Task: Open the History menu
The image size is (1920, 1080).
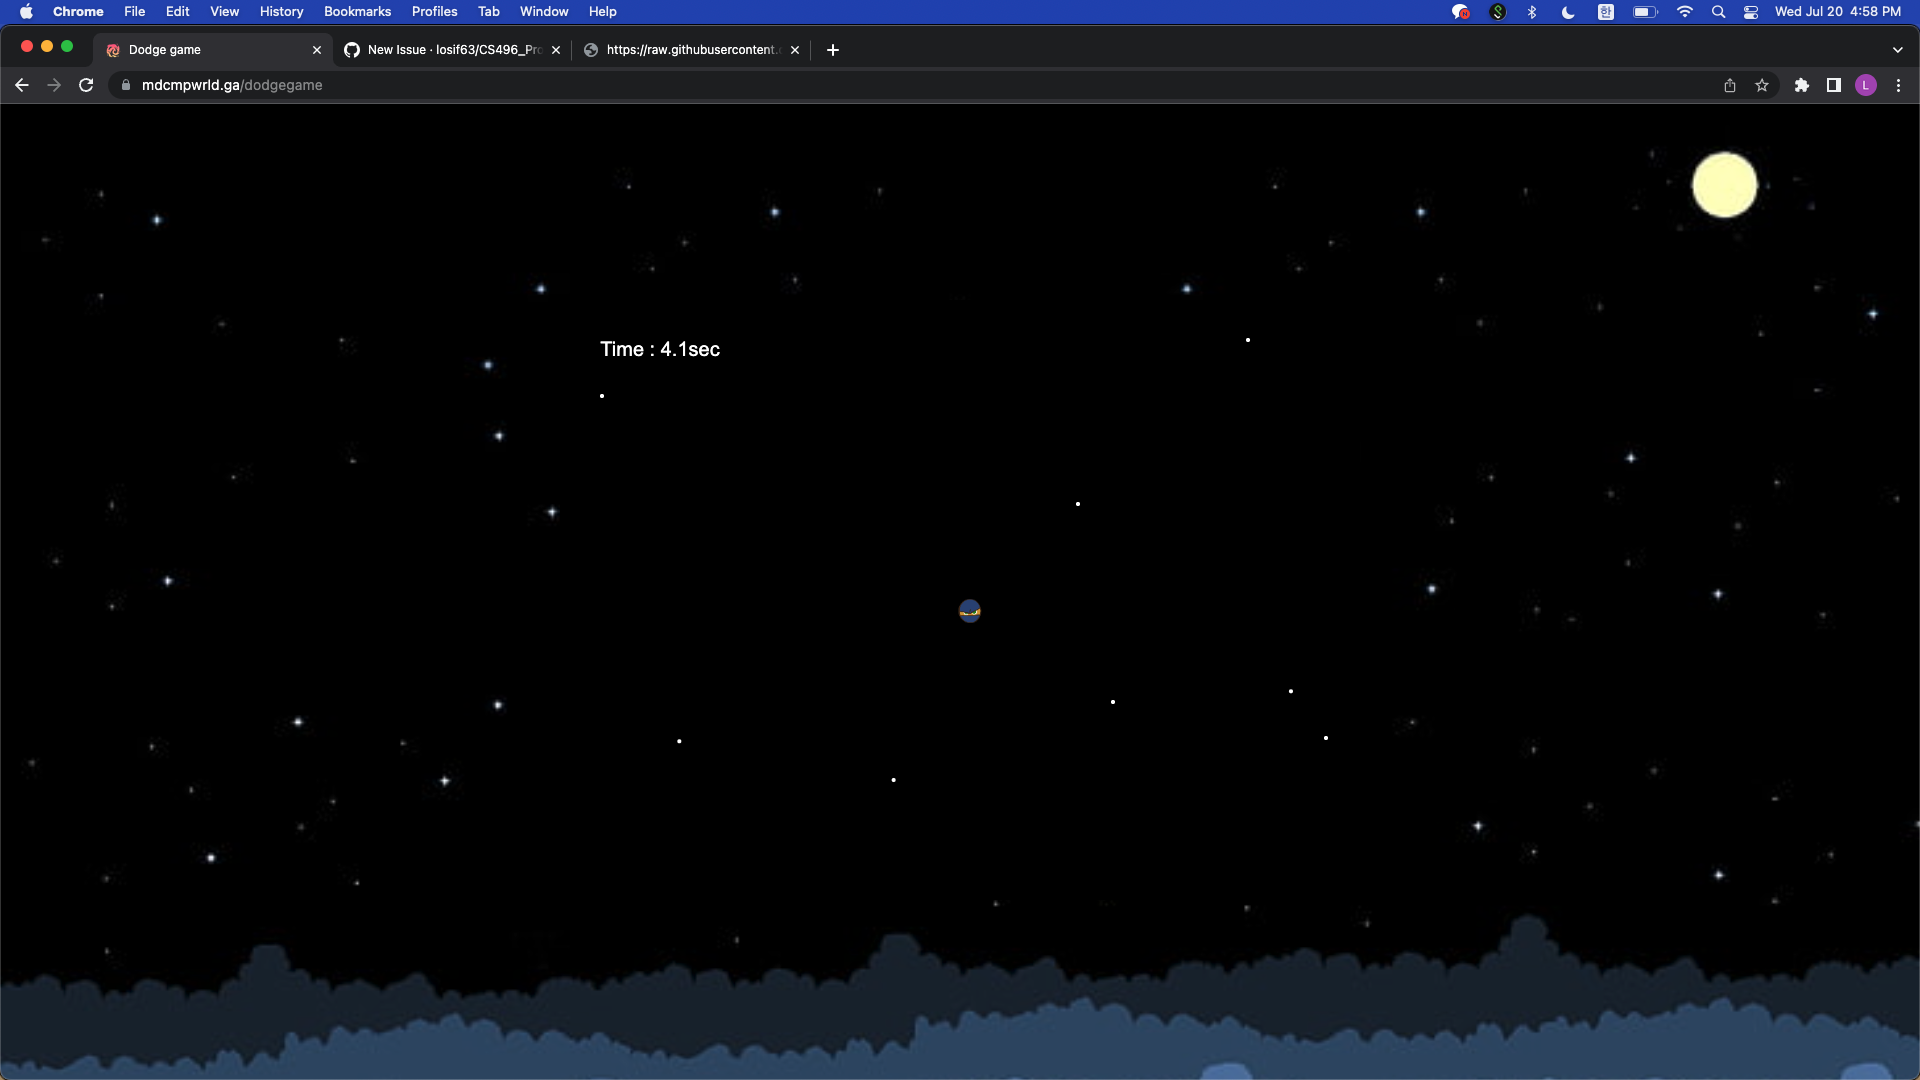Action: [281, 12]
